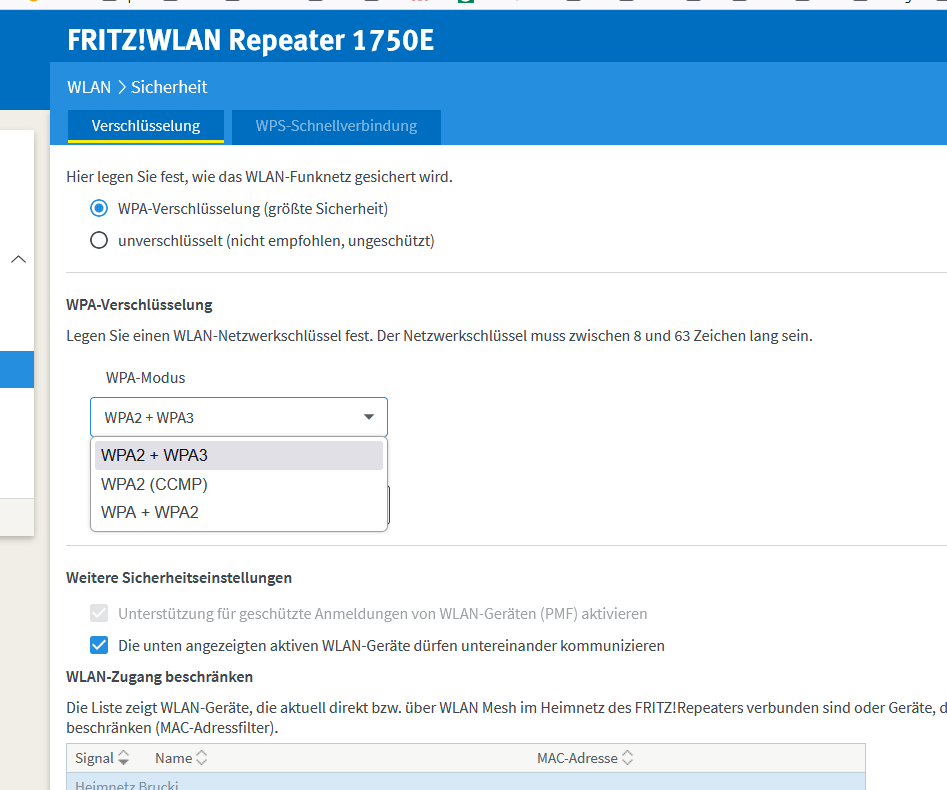Uncheck WLAN-Geräte untereinander kommunizieren checkbox

coord(99,645)
